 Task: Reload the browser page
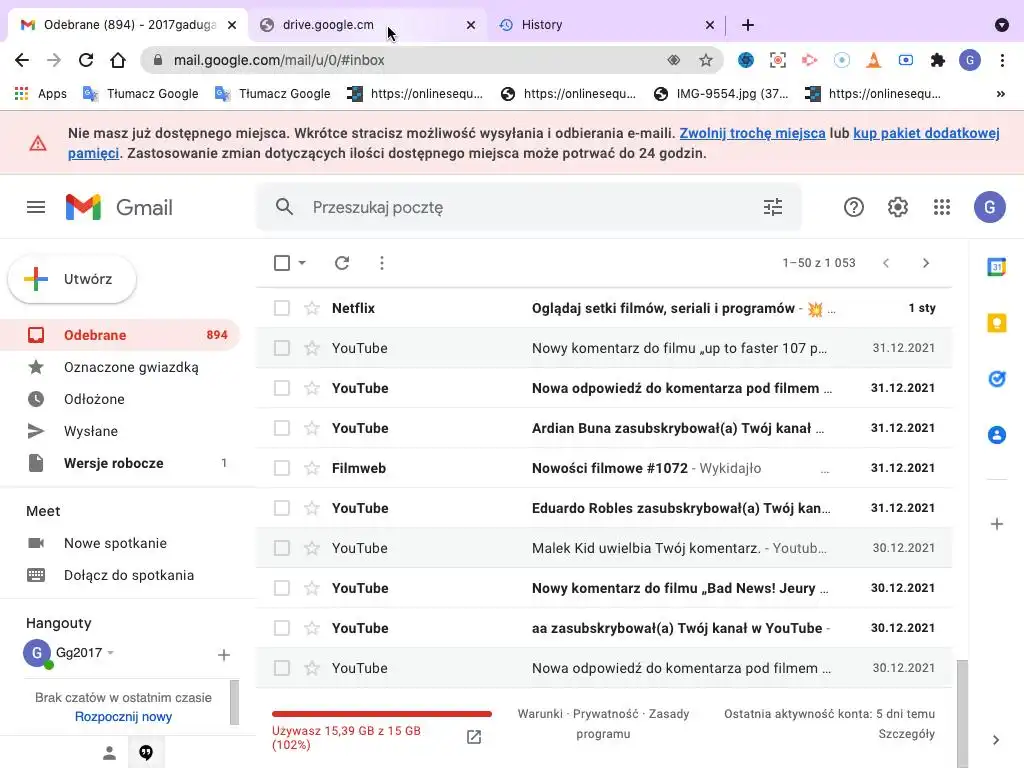[86, 60]
